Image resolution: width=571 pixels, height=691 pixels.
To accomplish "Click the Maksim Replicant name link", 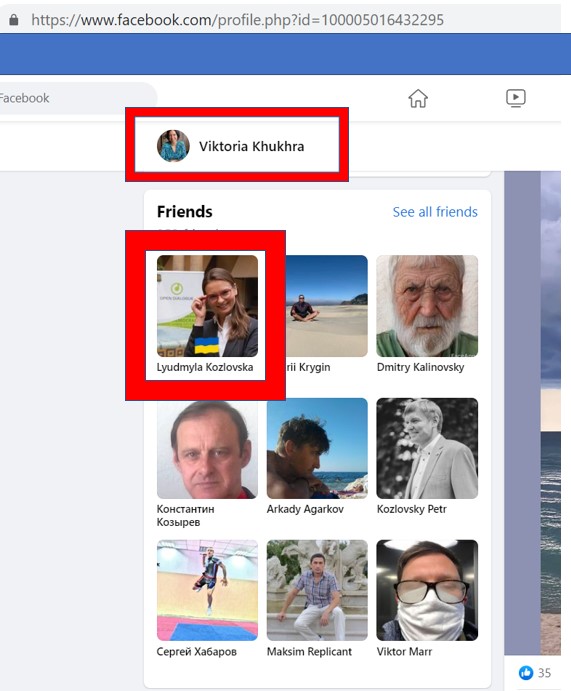I will [309, 651].
